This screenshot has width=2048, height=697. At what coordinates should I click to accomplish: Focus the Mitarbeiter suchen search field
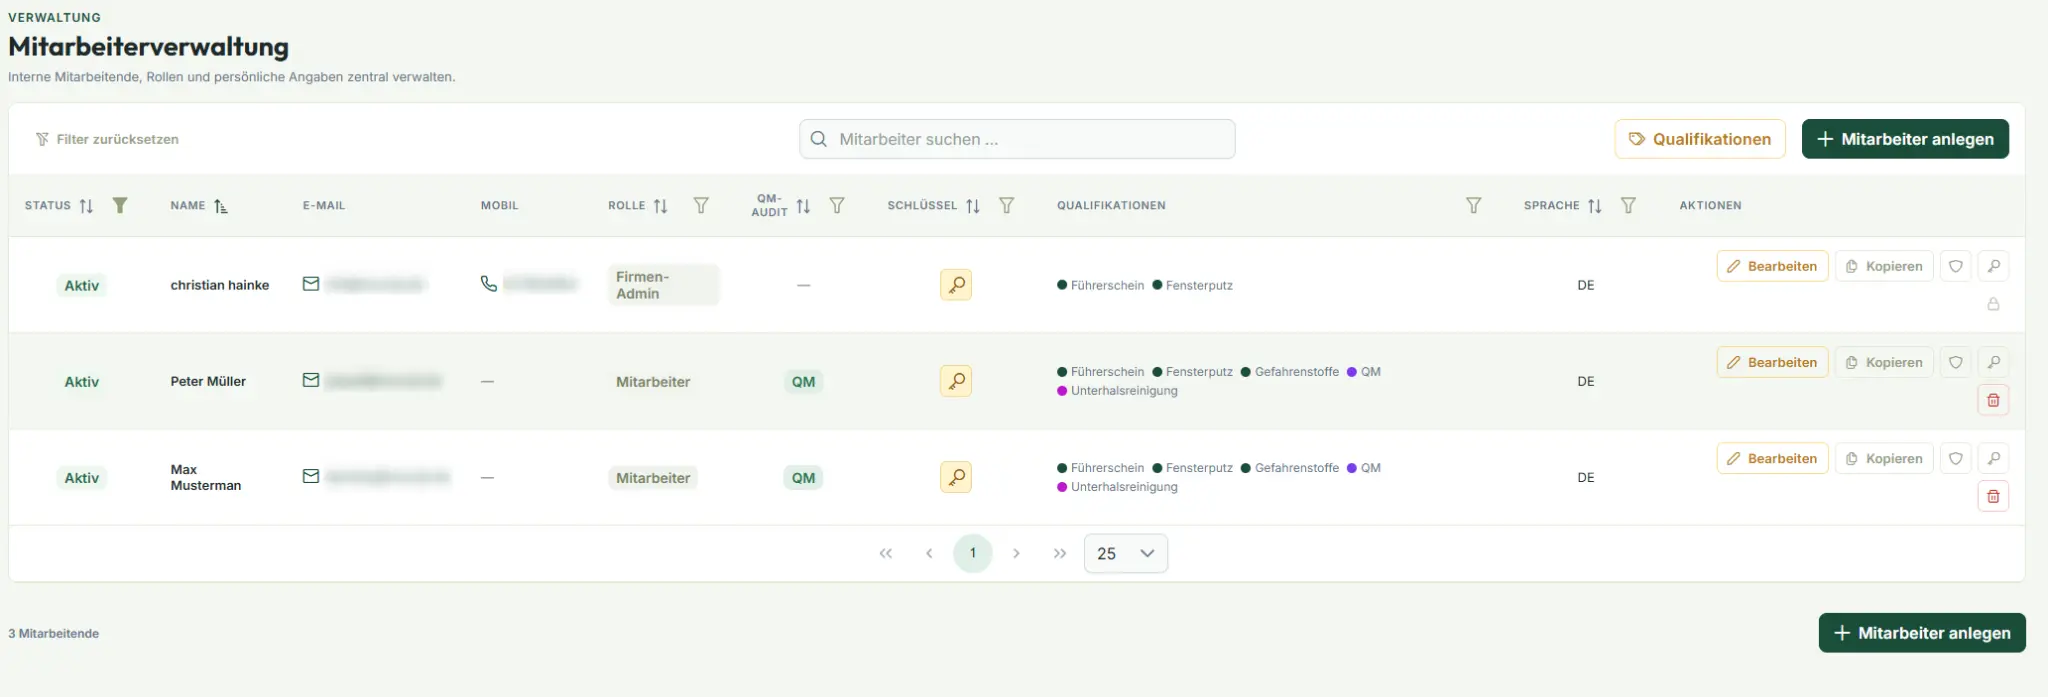1017,139
